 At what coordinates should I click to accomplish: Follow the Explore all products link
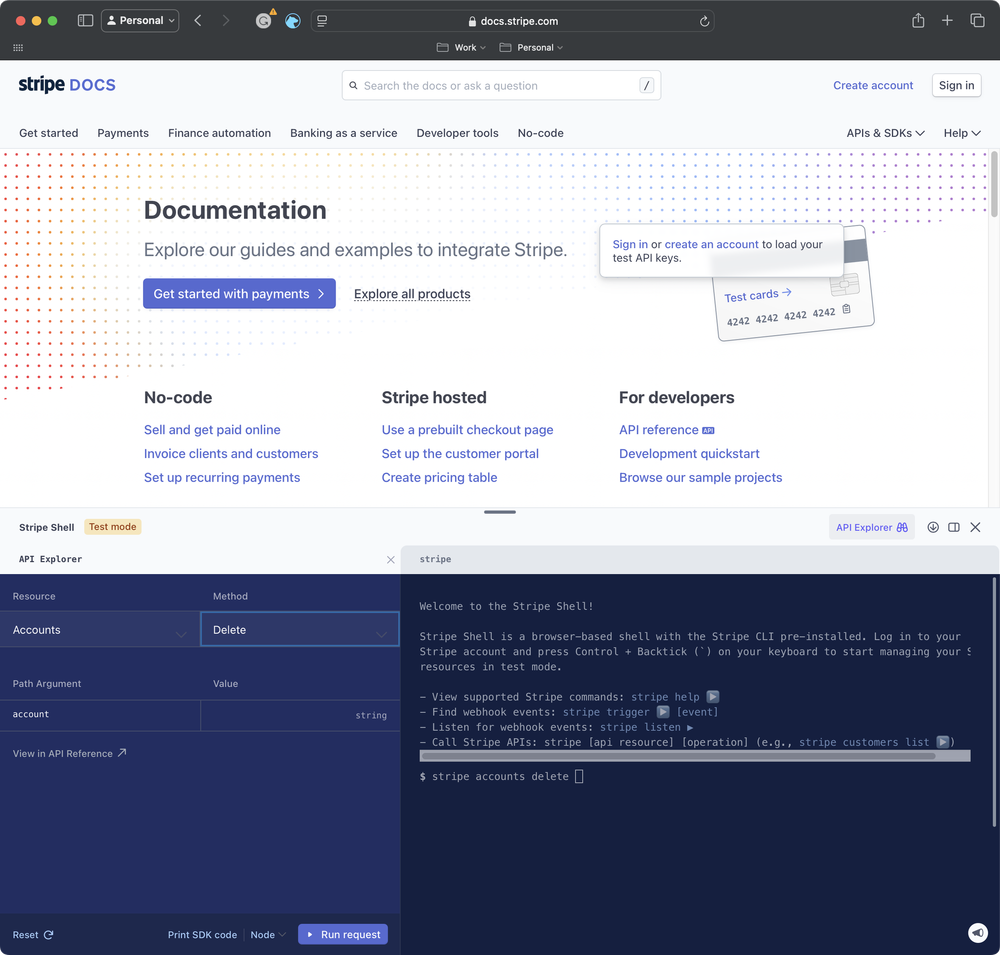[412, 294]
